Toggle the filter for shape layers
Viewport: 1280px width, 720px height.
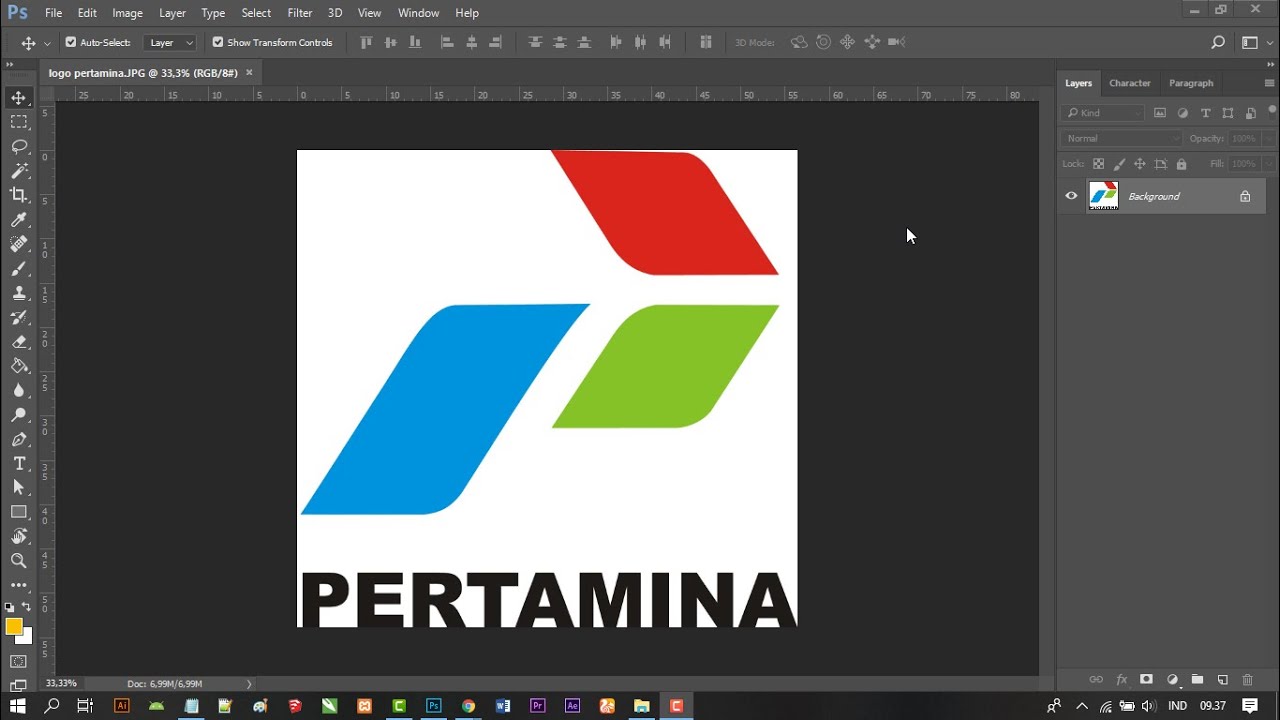[x=1228, y=113]
